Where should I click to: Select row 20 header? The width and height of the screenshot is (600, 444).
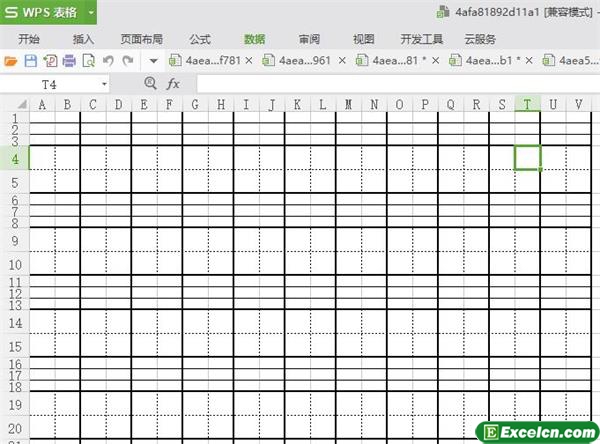click(15, 428)
